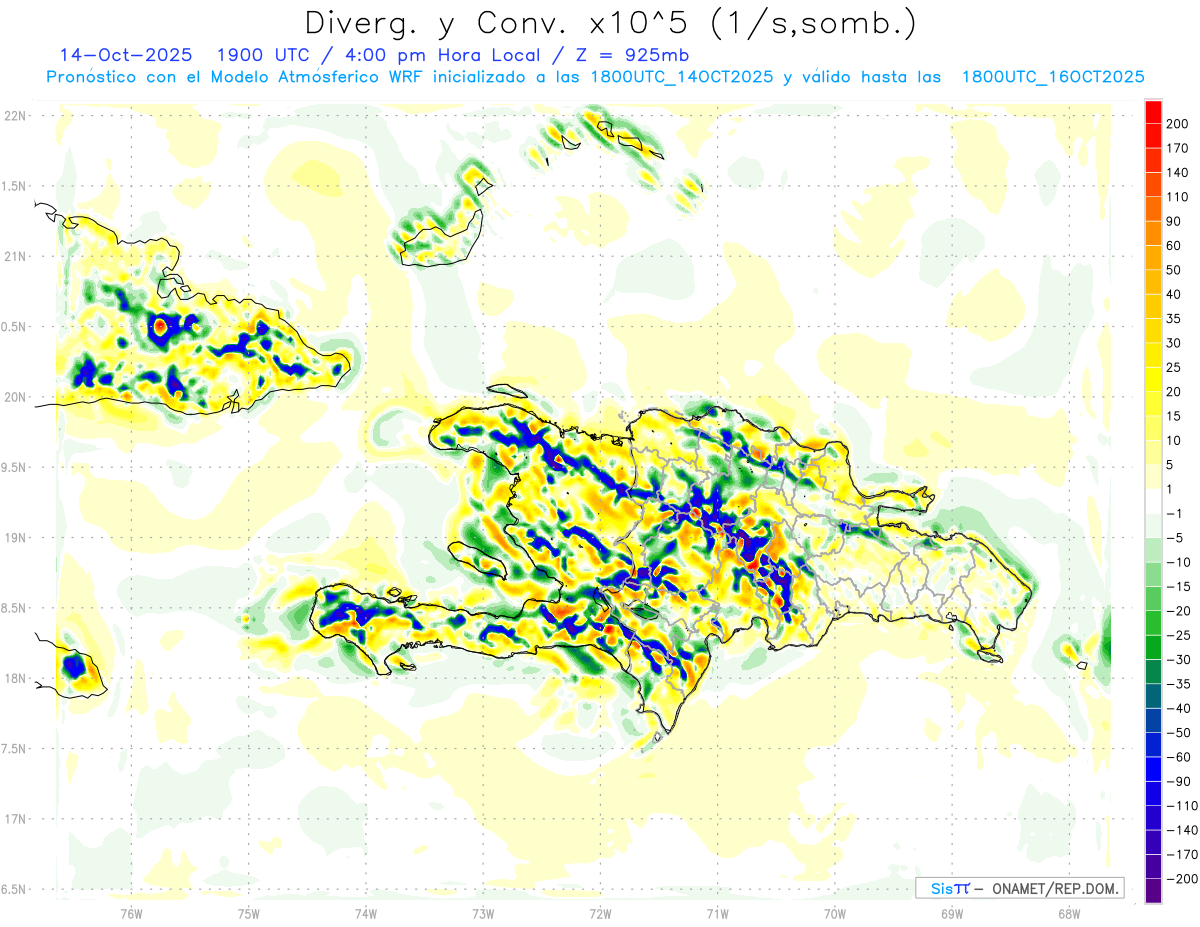Click the '68W' longitude label
Image resolution: width=1200 pixels, height=927 pixels.
[1069, 912]
